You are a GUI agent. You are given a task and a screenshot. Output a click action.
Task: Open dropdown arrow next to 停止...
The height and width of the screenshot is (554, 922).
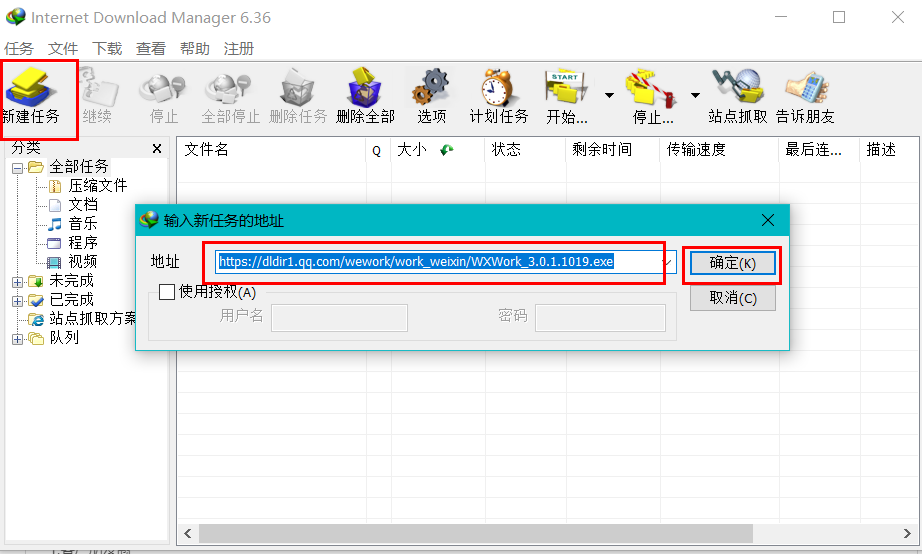[x=695, y=95]
